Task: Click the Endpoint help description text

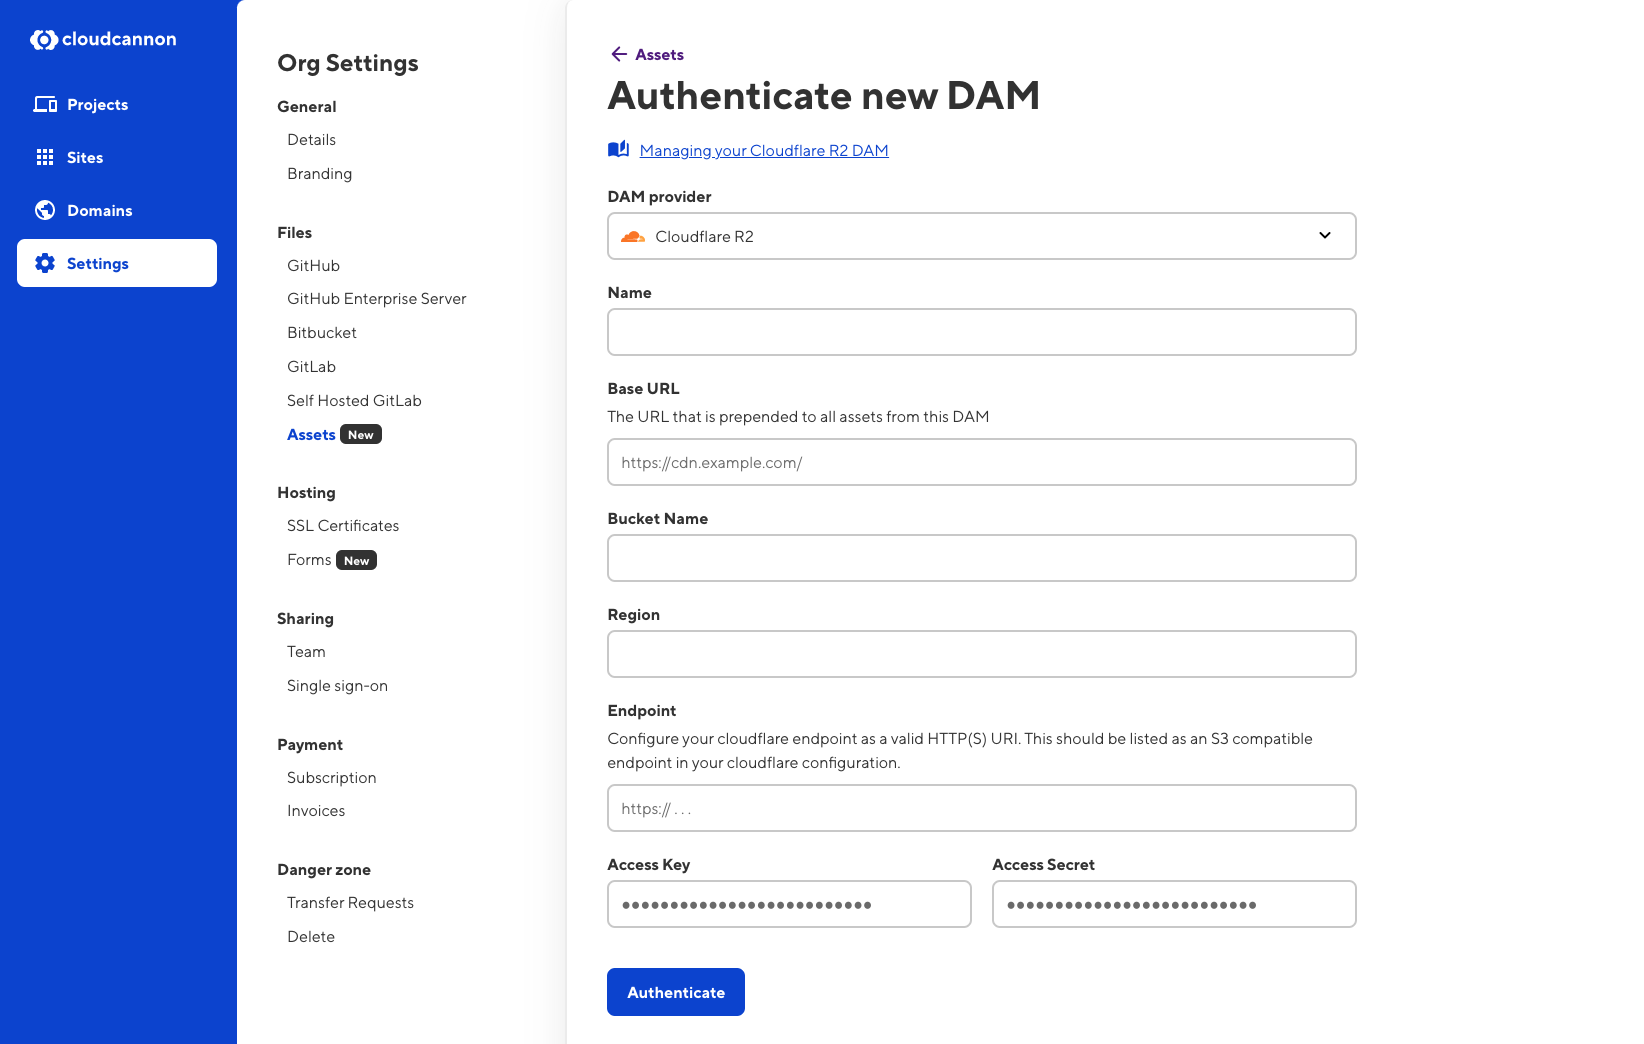Action: pyautogui.click(x=960, y=751)
